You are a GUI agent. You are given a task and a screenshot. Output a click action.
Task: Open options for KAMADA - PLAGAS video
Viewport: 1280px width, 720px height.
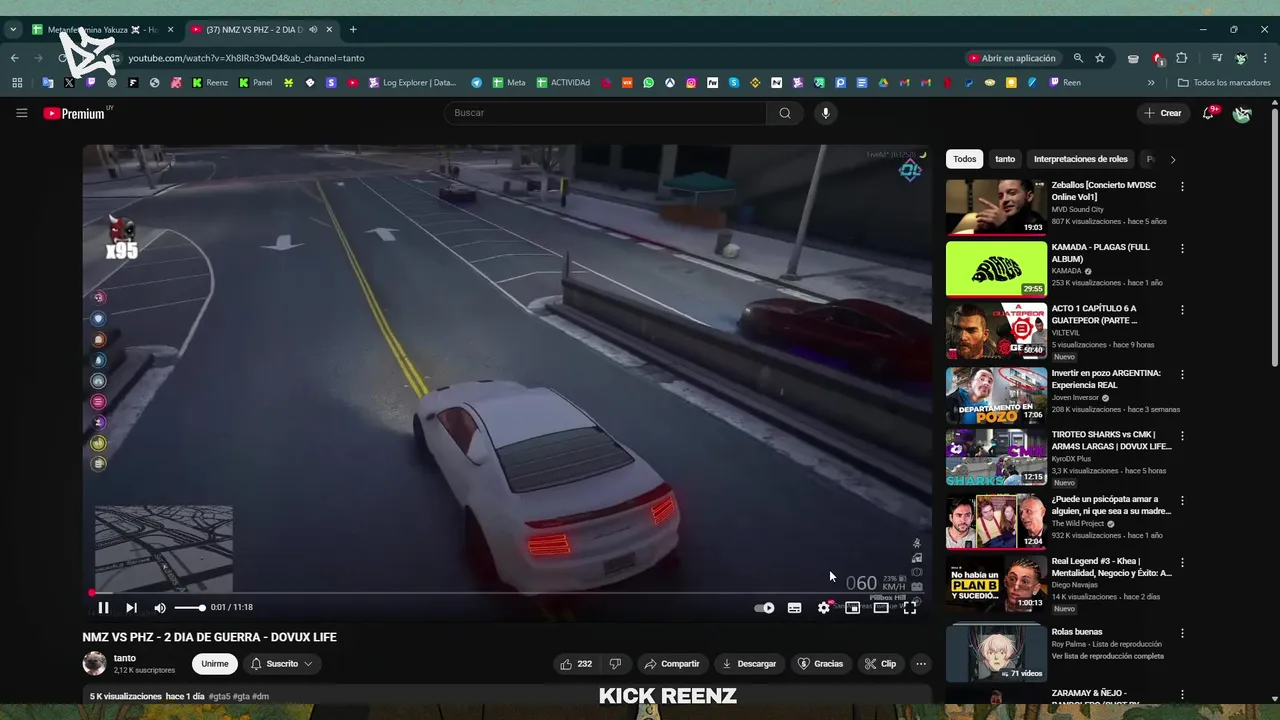tap(1182, 249)
